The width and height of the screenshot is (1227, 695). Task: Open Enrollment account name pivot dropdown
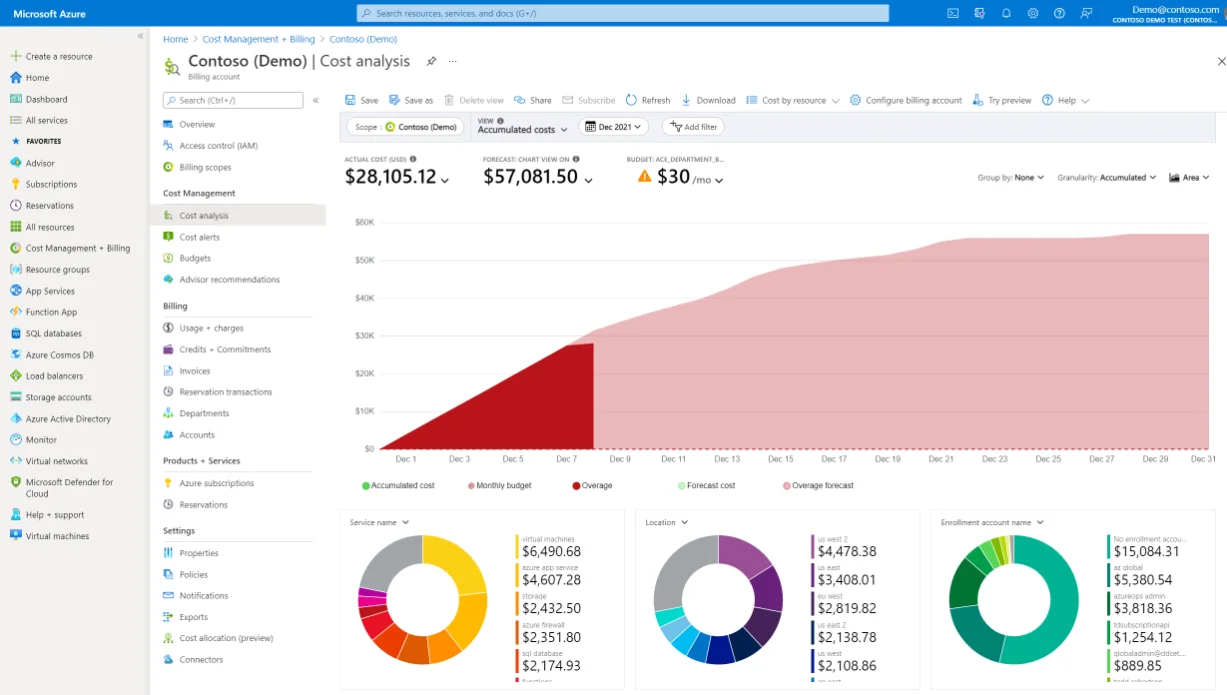991,522
